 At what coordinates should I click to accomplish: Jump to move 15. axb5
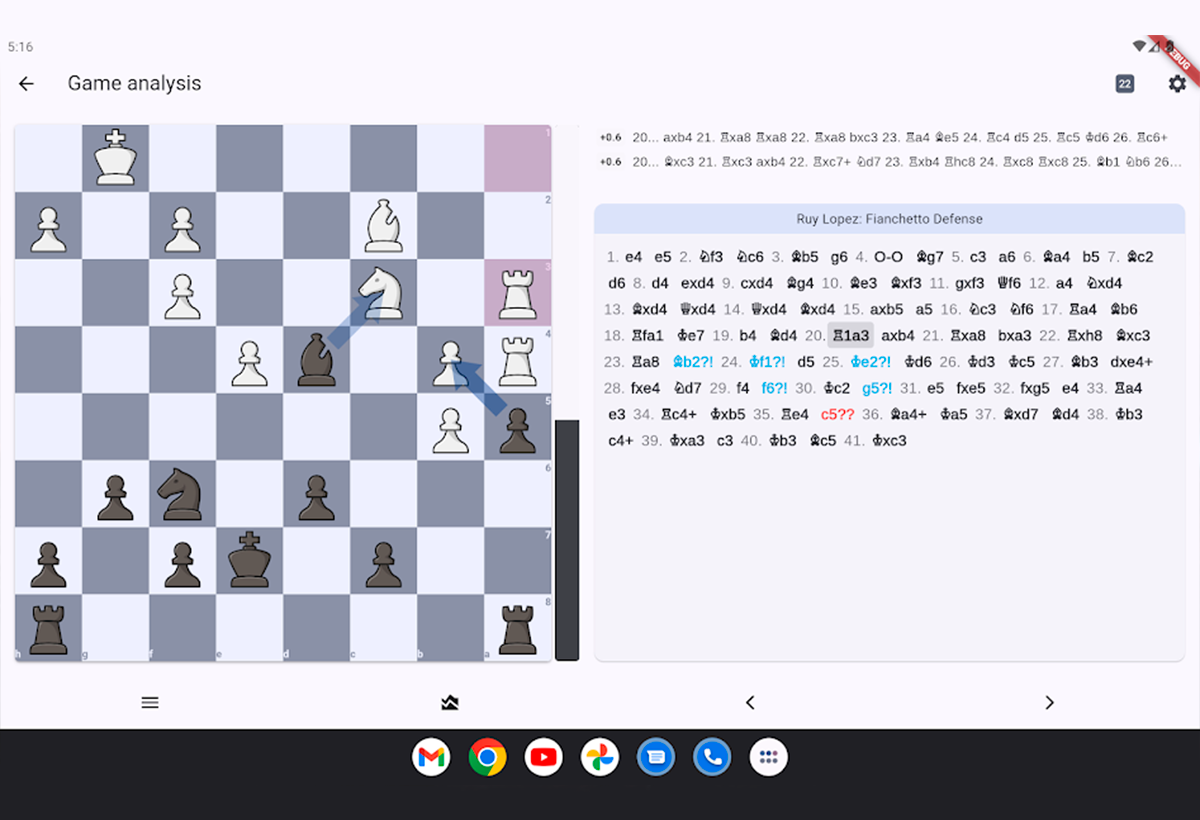(x=888, y=310)
